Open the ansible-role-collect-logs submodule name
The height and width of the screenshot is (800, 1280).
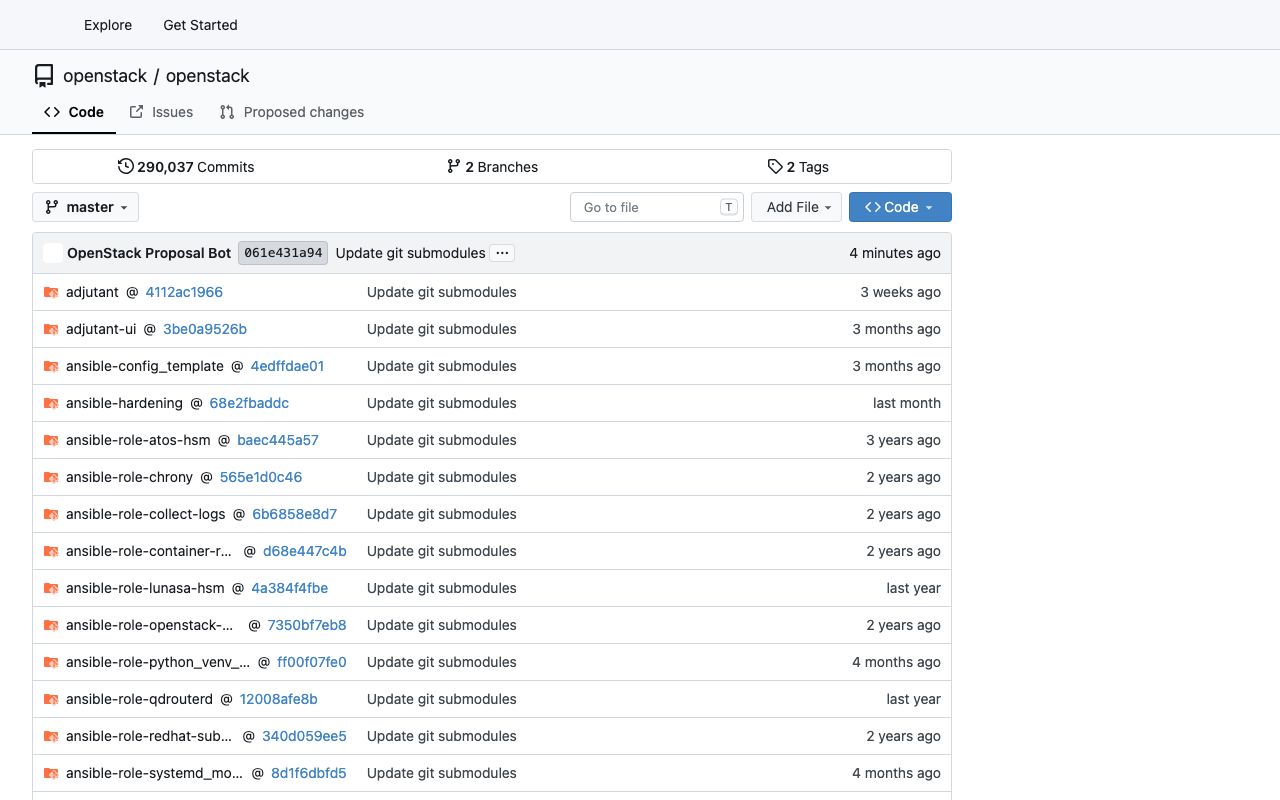146,514
